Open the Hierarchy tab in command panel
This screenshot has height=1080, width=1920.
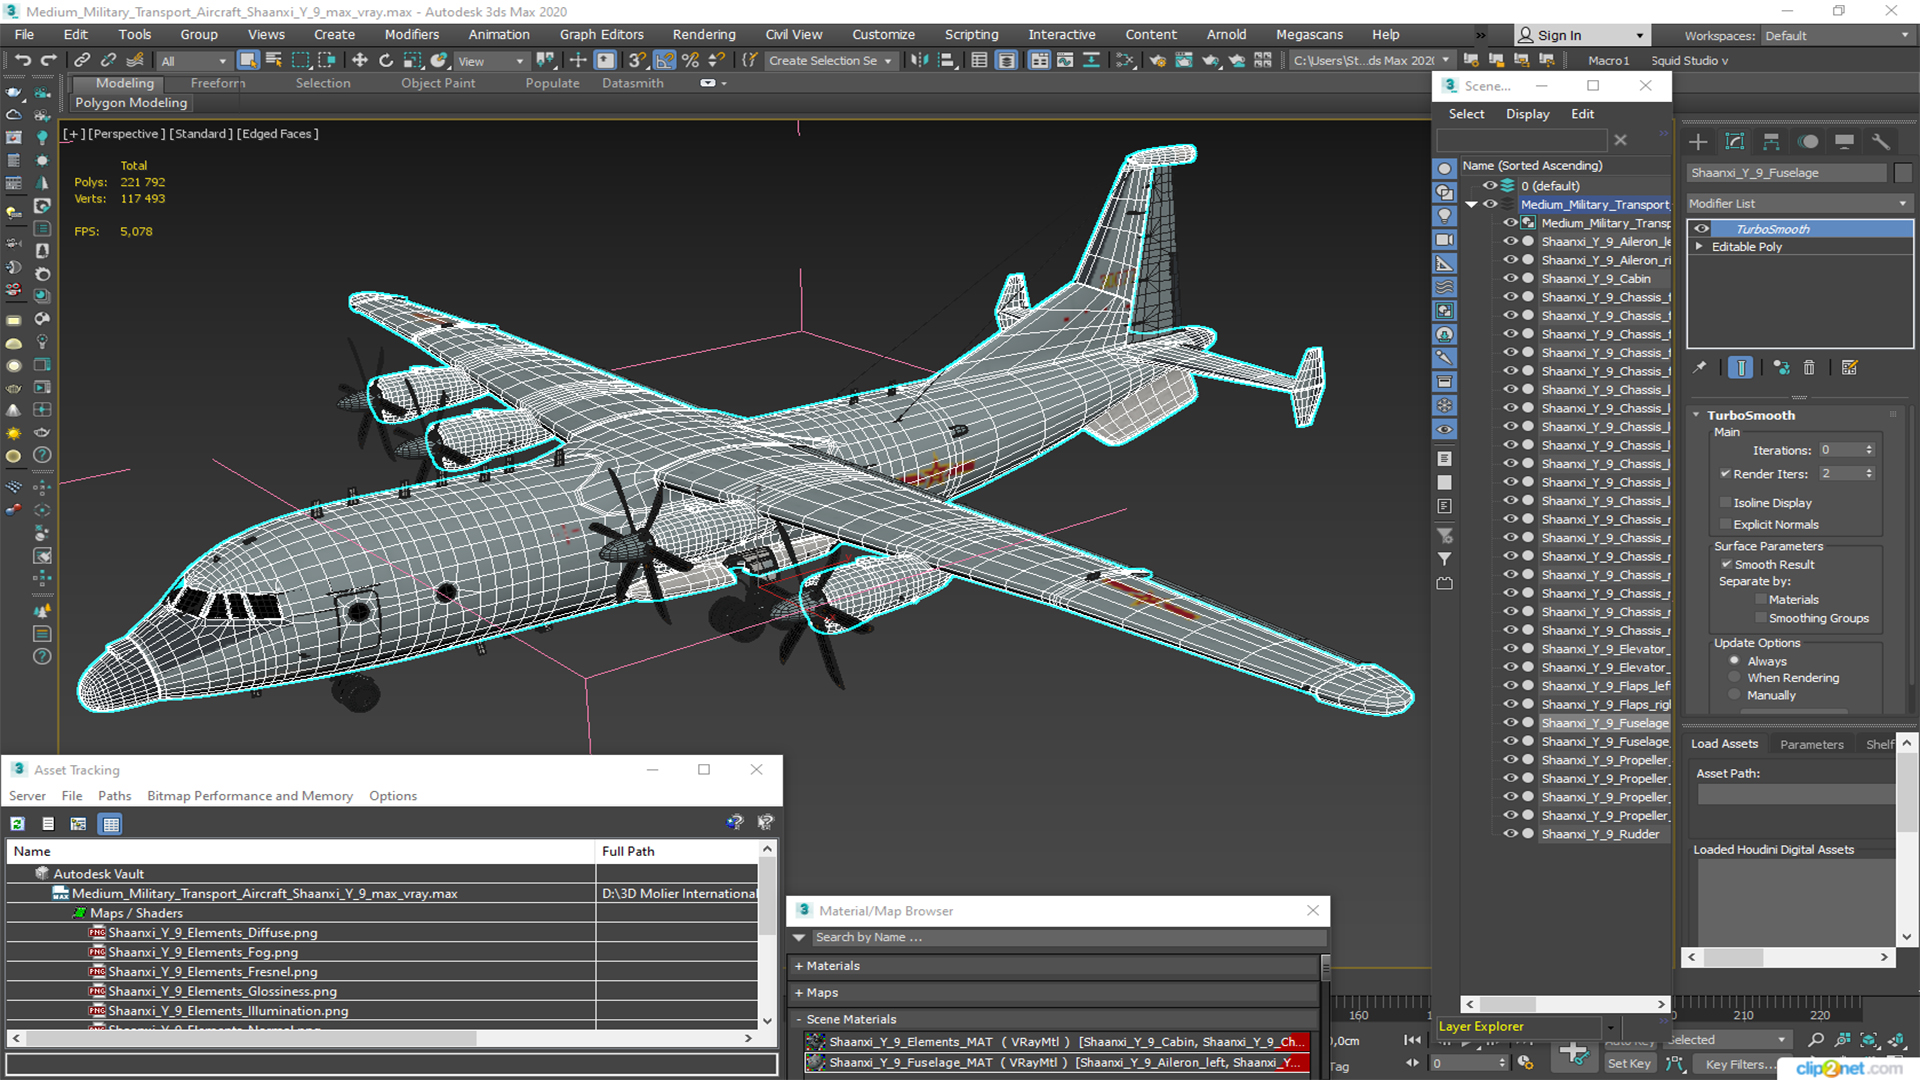coord(1771,141)
